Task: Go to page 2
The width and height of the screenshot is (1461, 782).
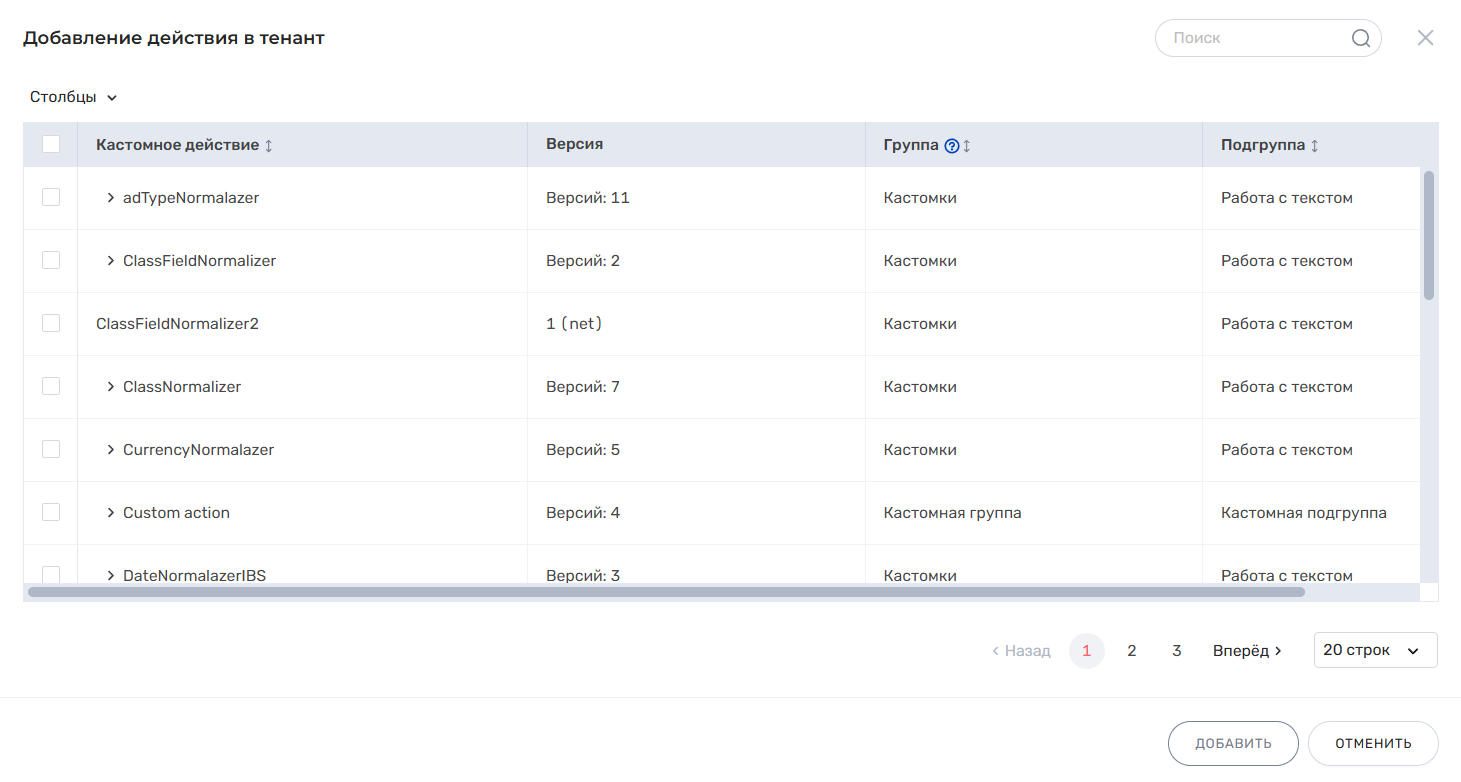Action: (1131, 651)
